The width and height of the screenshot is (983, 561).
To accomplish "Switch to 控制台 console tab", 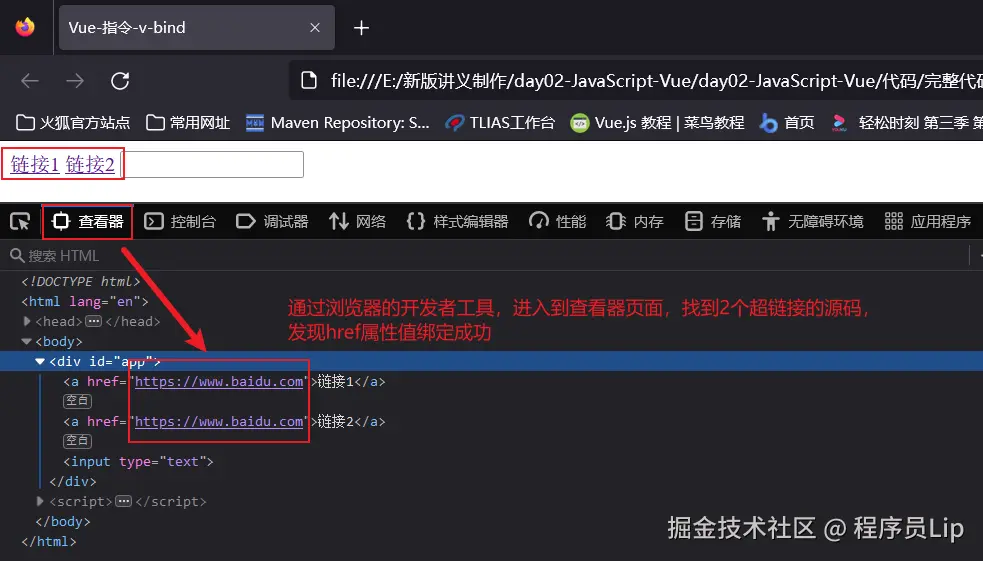I will pos(180,221).
